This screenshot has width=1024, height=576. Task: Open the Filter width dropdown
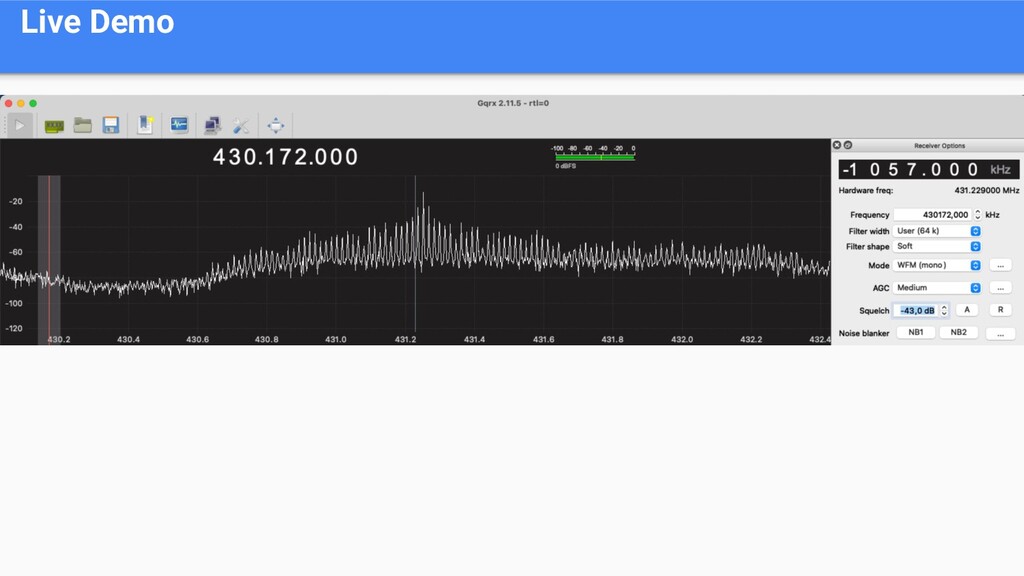[936, 231]
